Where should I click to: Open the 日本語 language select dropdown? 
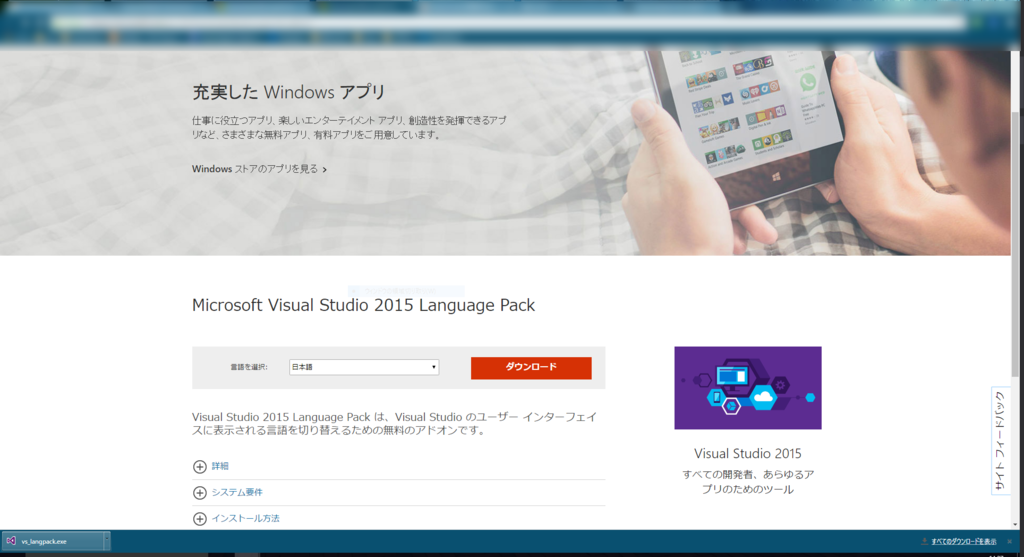tap(364, 367)
